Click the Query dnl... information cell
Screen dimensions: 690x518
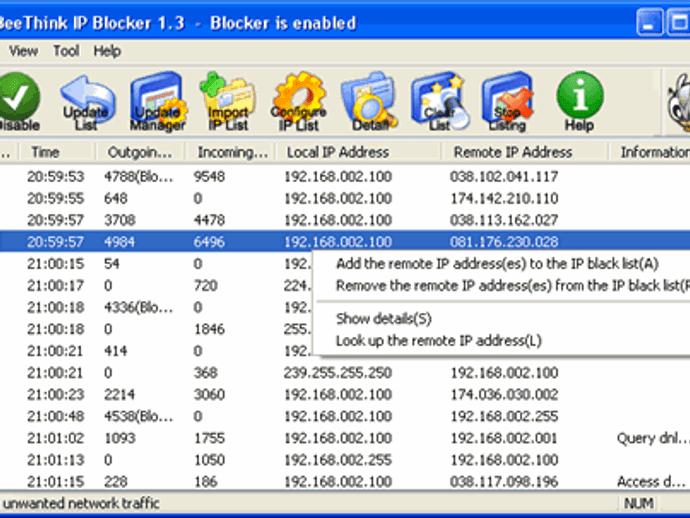(x=651, y=438)
